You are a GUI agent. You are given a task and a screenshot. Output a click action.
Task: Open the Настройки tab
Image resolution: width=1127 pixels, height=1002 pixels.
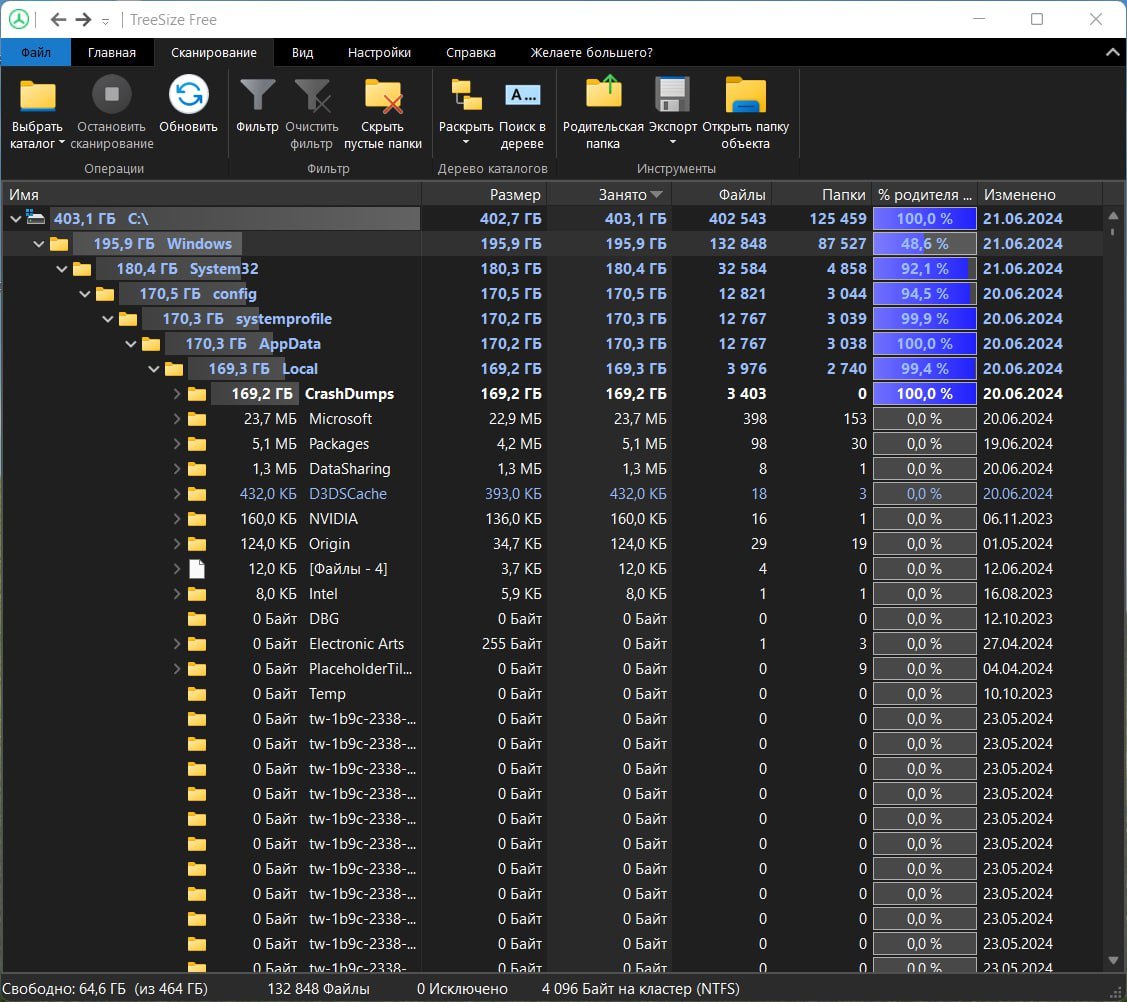point(380,52)
